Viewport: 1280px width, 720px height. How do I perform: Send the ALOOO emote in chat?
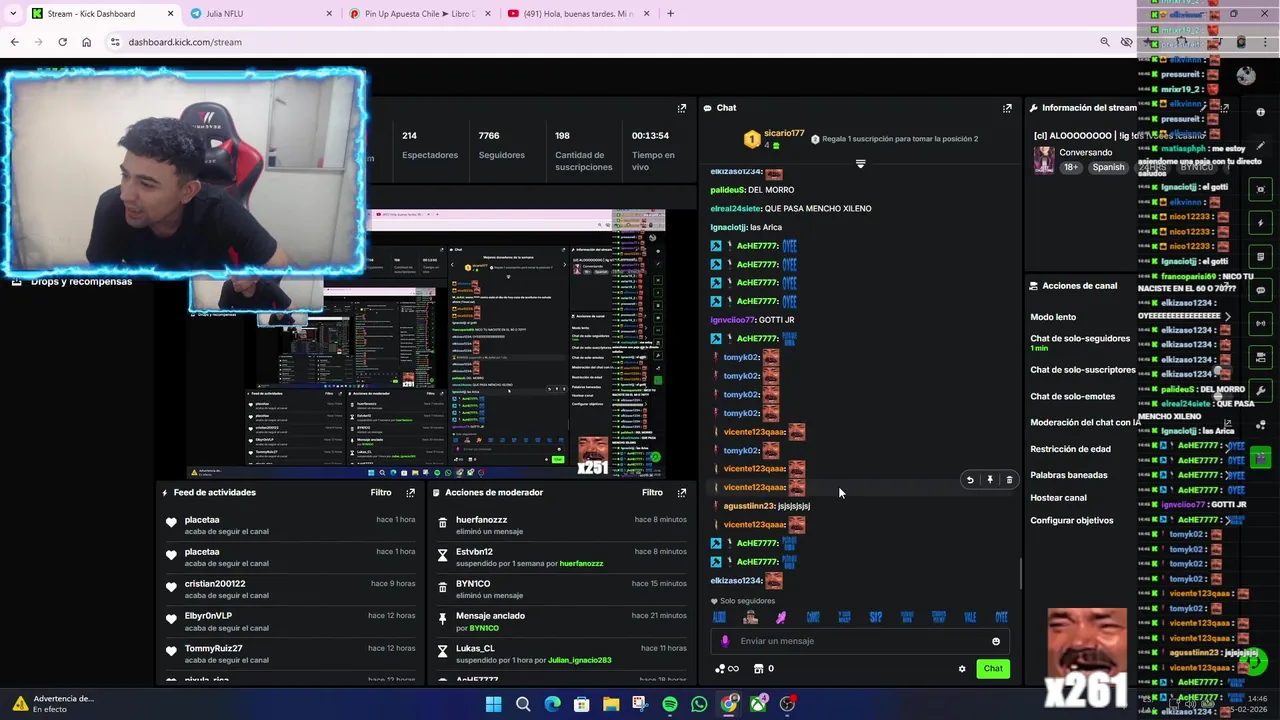pos(719,617)
